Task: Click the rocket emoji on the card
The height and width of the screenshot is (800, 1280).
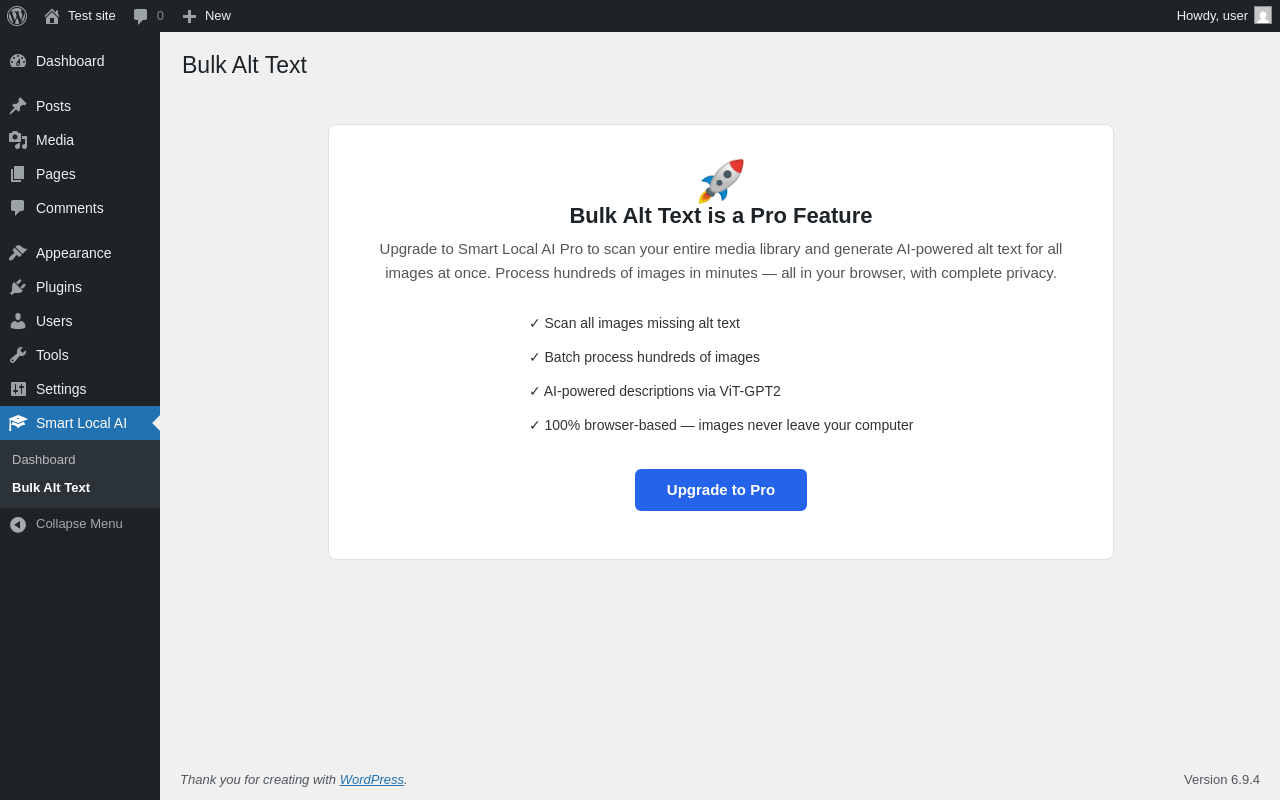Action: coord(721,181)
